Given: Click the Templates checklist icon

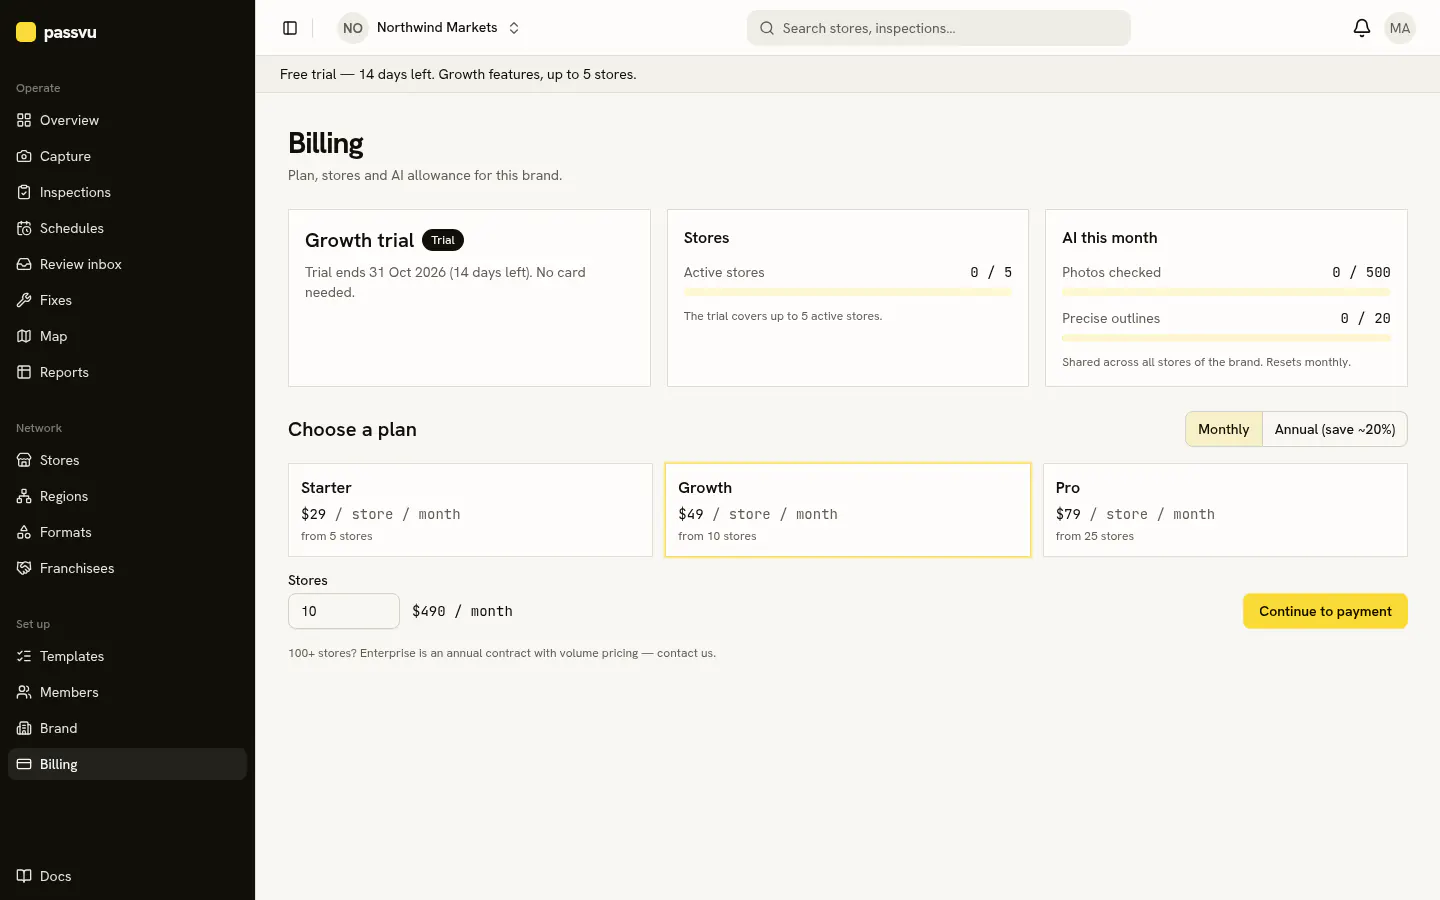Looking at the screenshot, I should (24, 656).
